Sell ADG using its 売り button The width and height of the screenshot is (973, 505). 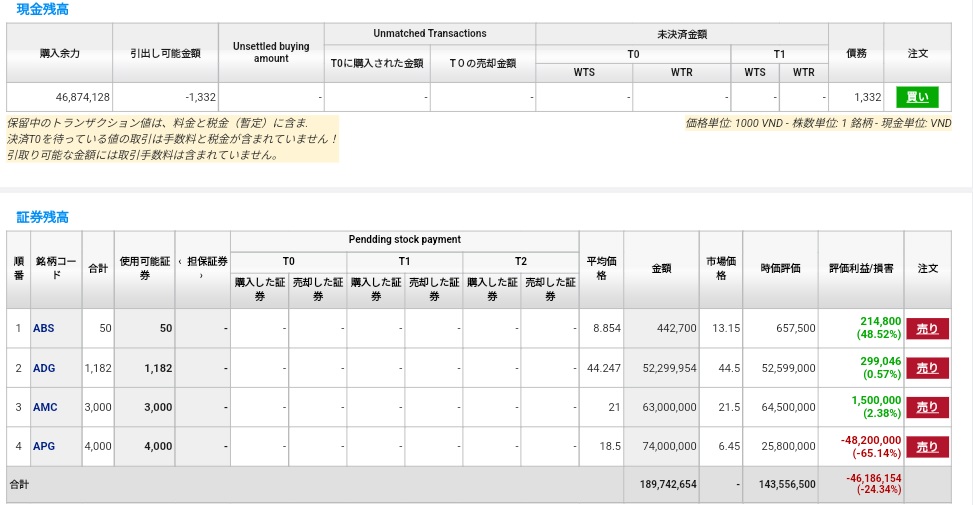click(x=927, y=368)
